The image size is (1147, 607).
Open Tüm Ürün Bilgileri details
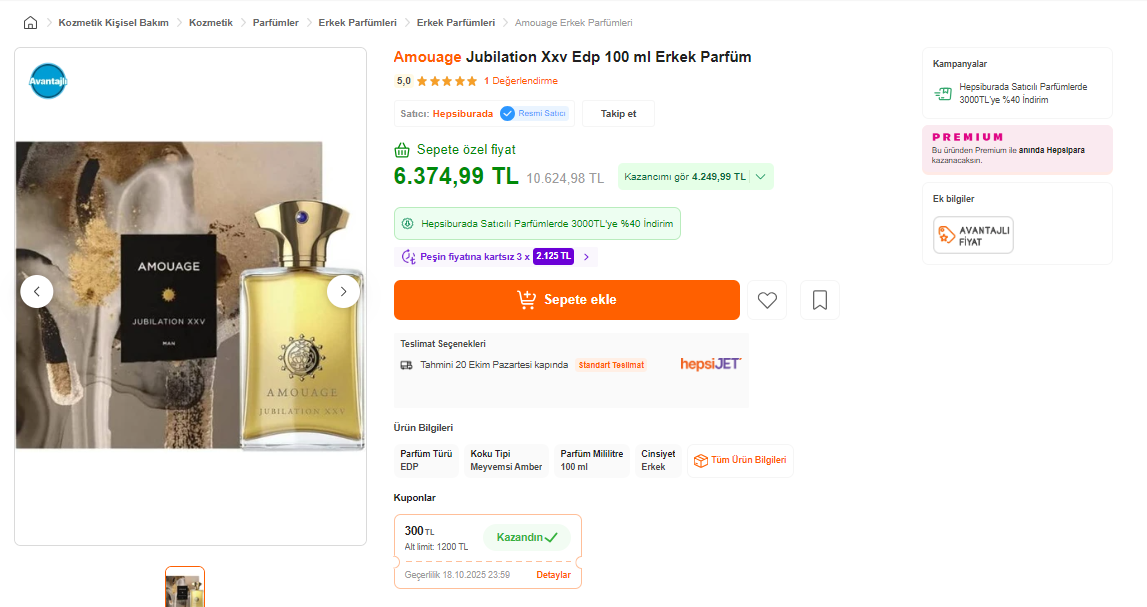(x=740, y=461)
